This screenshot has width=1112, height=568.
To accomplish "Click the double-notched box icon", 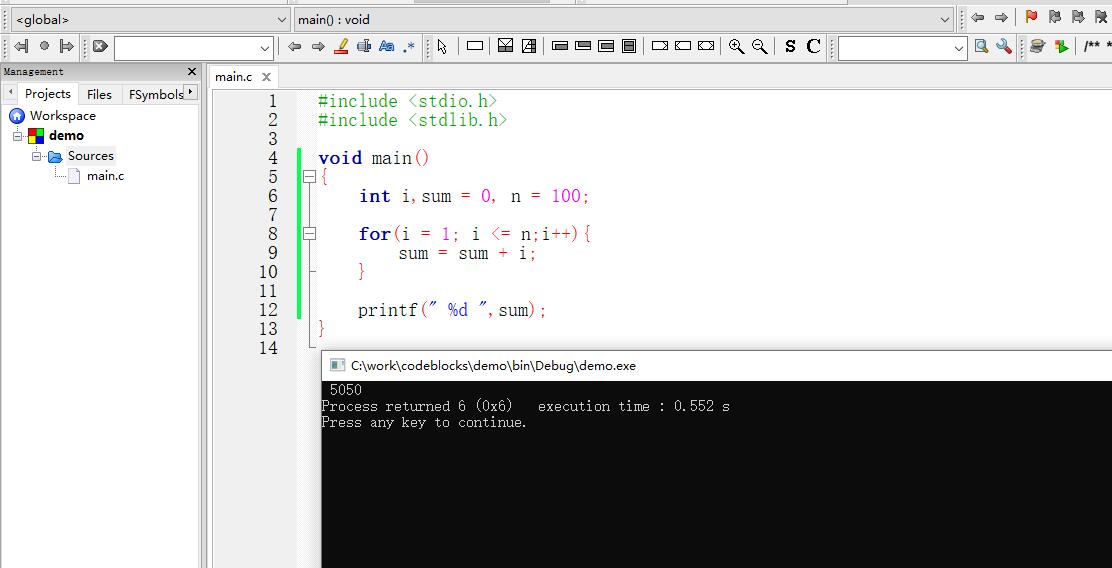I will pos(706,46).
